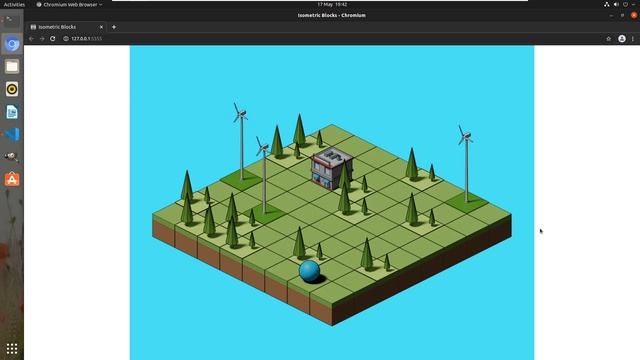Open the clock and calendar panel
This screenshot has width=640, height=360.
pyautogui.click(x=332, y=4)
